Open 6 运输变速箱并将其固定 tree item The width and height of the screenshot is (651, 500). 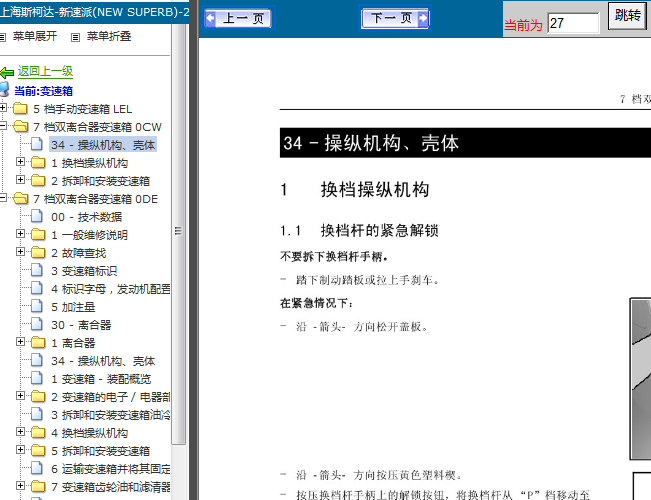coord(110,469)
